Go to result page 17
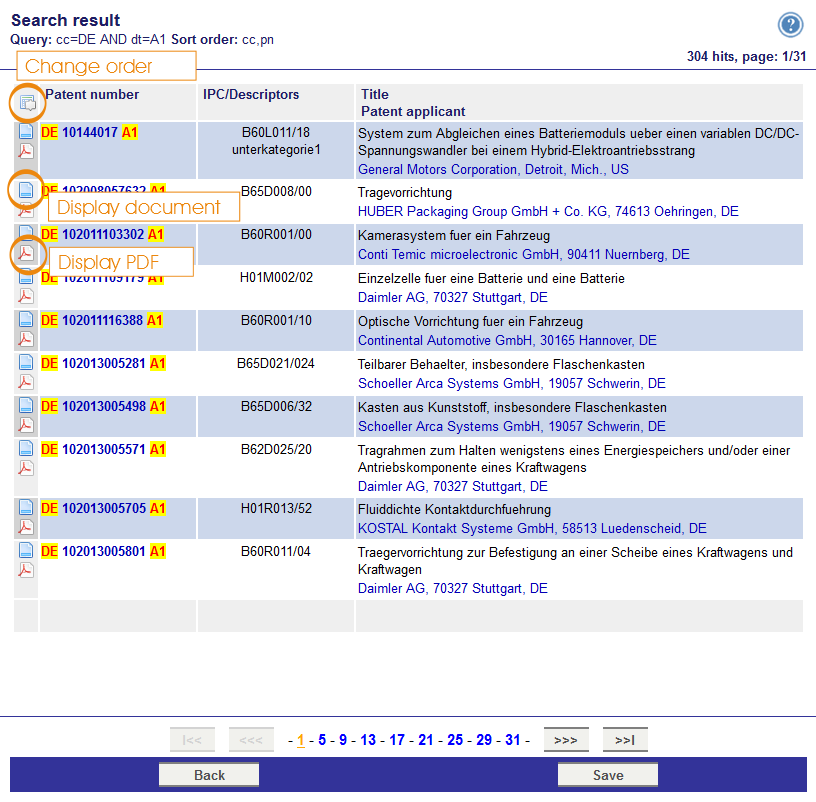This screenshot has width=816, height=802. pos(397,740)
